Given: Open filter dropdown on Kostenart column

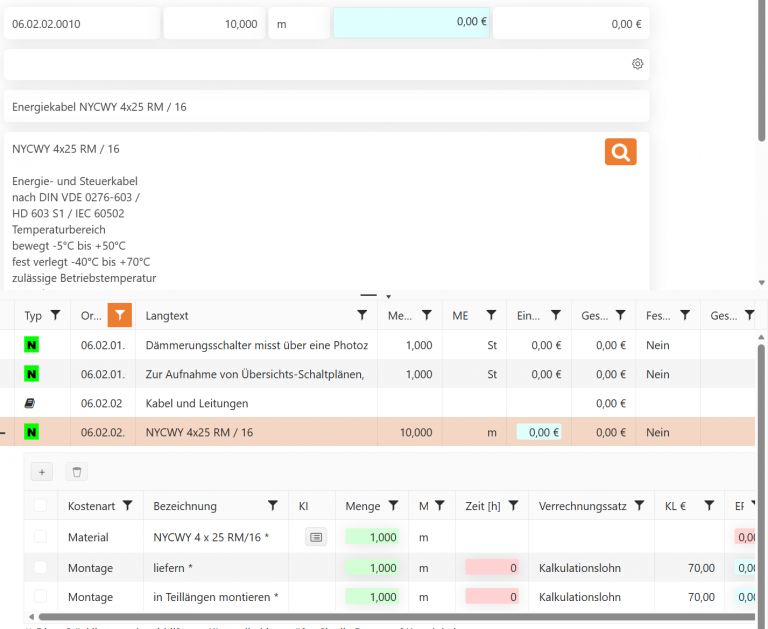Looking at the screenshot, I should click(x=128, y=506).
